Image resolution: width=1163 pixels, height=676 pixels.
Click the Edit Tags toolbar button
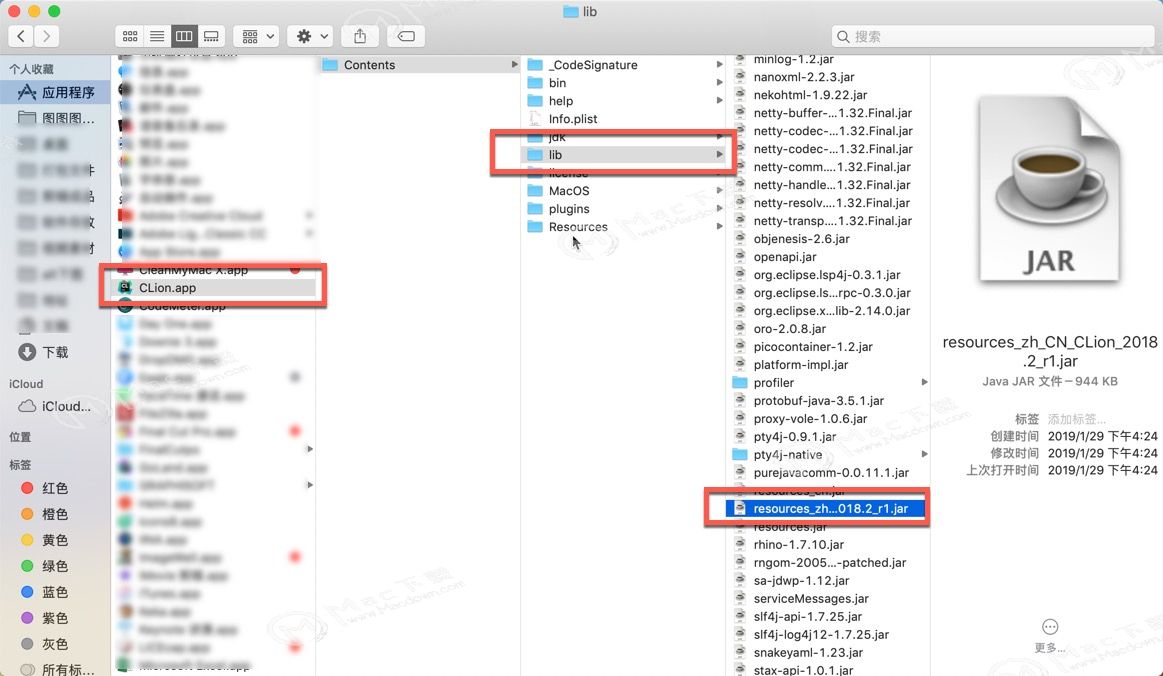[x=406, y=36]
